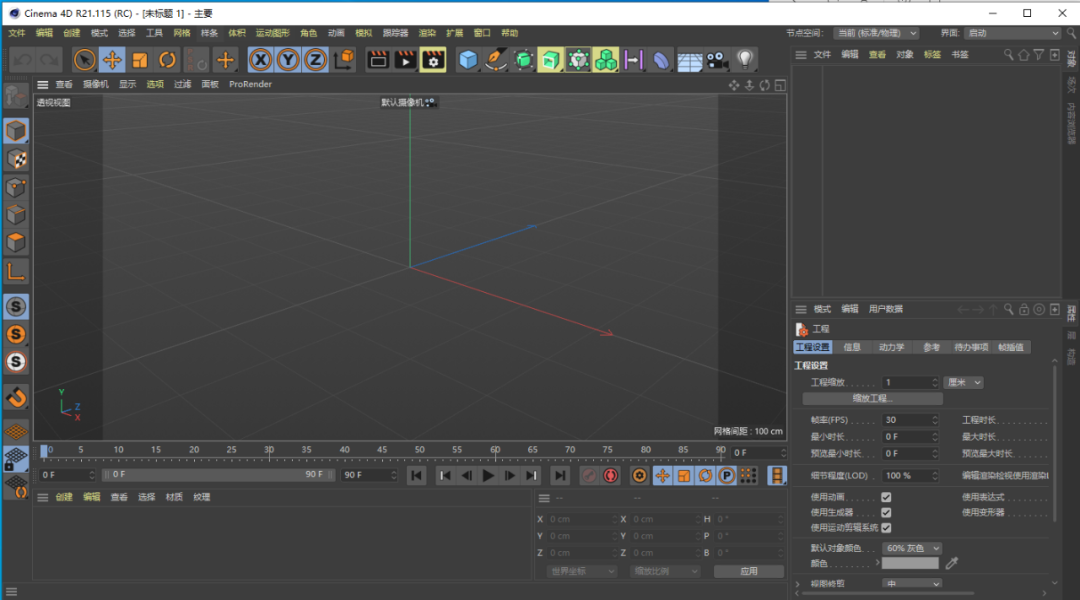The height and width of the screenshot is (600, 1080).
Task: Go to start of animation
Action: [x=416, y=475]
